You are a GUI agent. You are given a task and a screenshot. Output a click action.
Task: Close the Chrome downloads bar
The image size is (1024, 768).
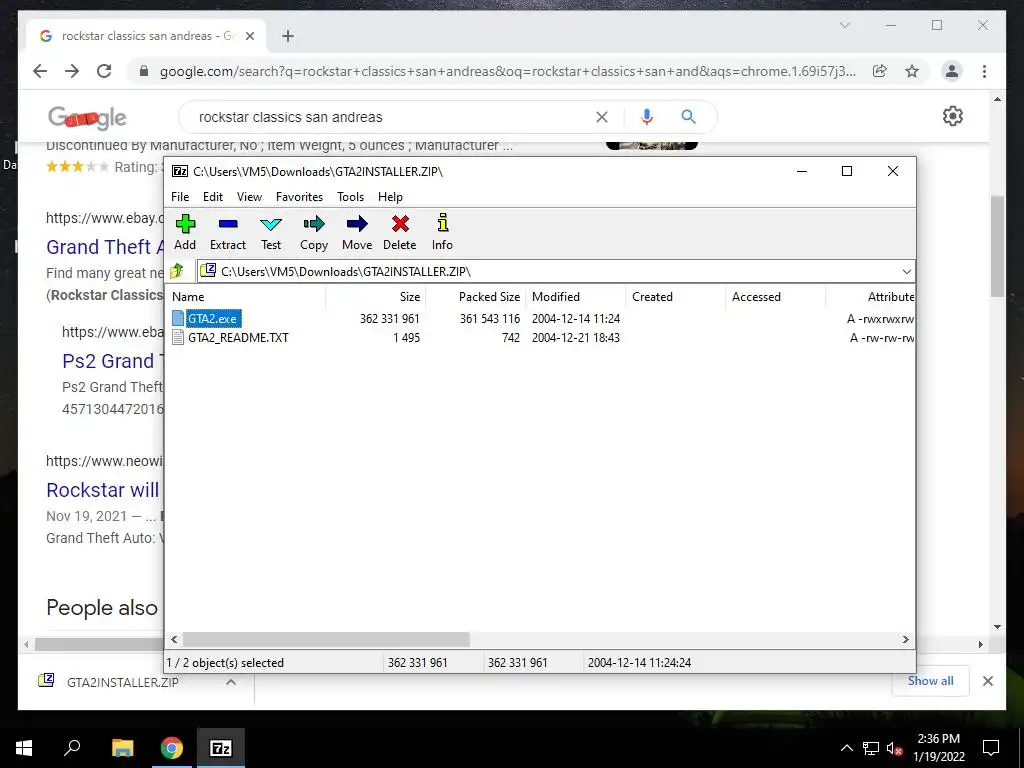point(987,681)
